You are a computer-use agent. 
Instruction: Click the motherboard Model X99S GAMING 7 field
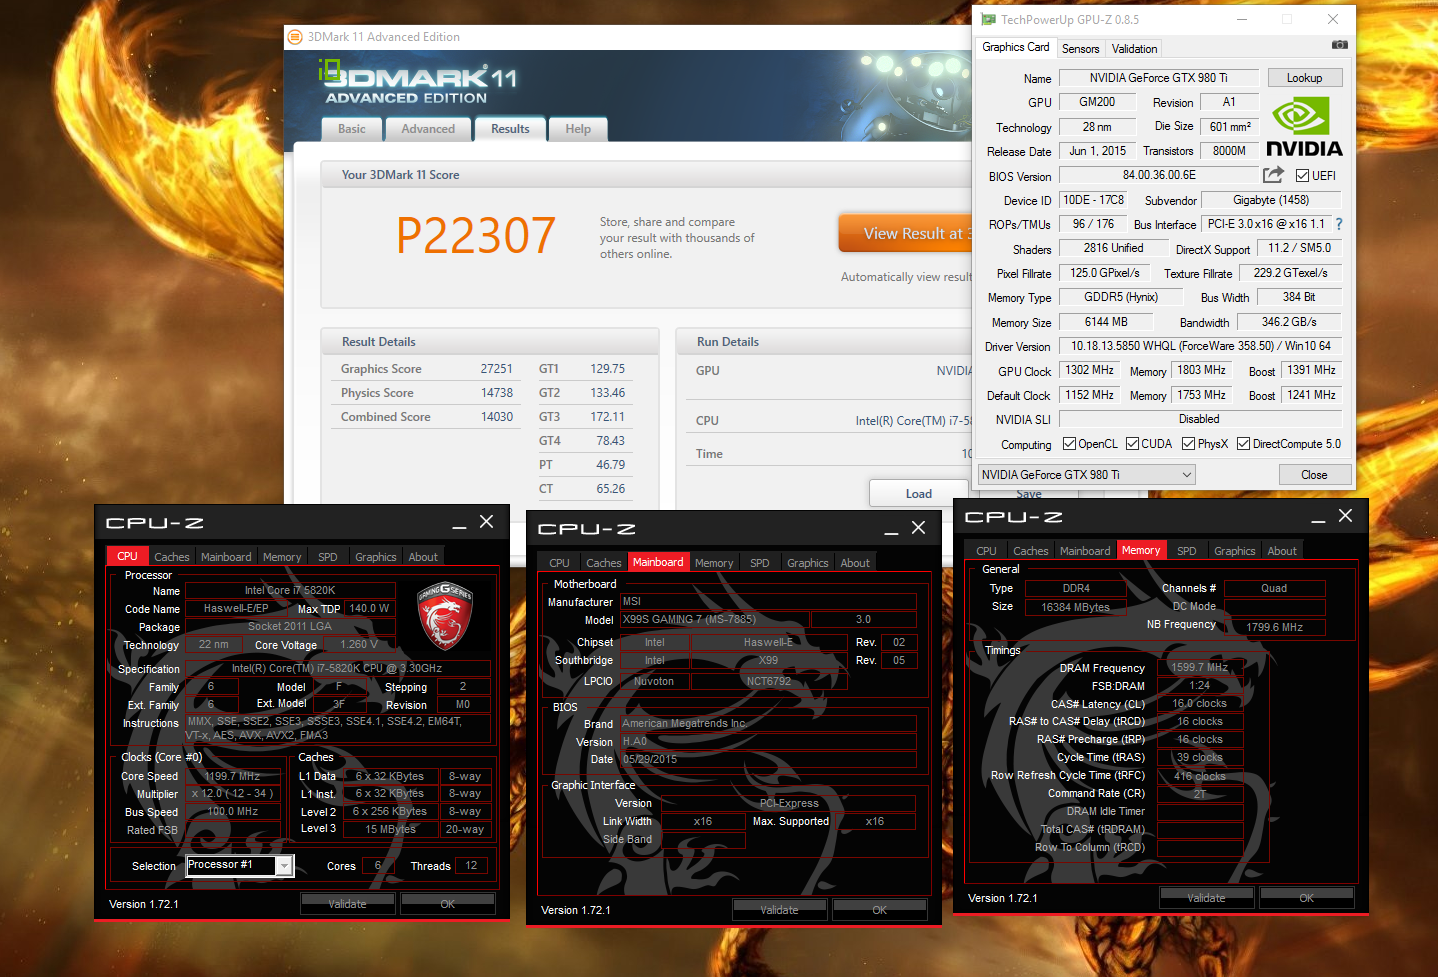714,619
